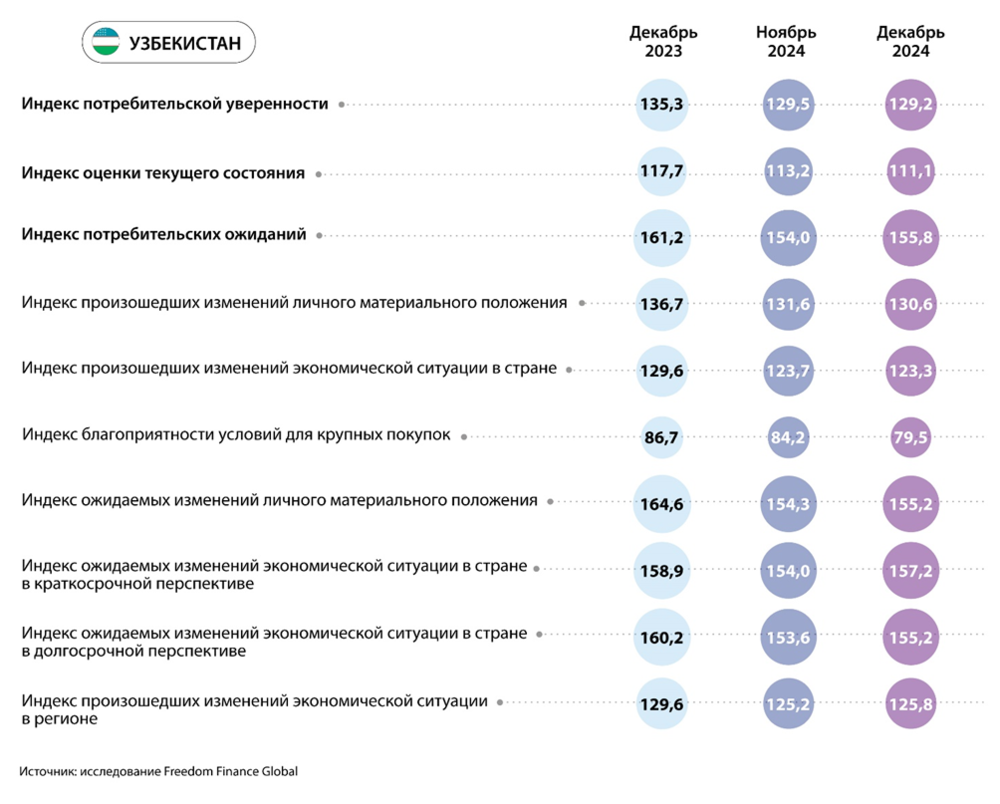Pick the 155,8 purple bubble
The image size is (1000, 804).
(x=911, y=237)
